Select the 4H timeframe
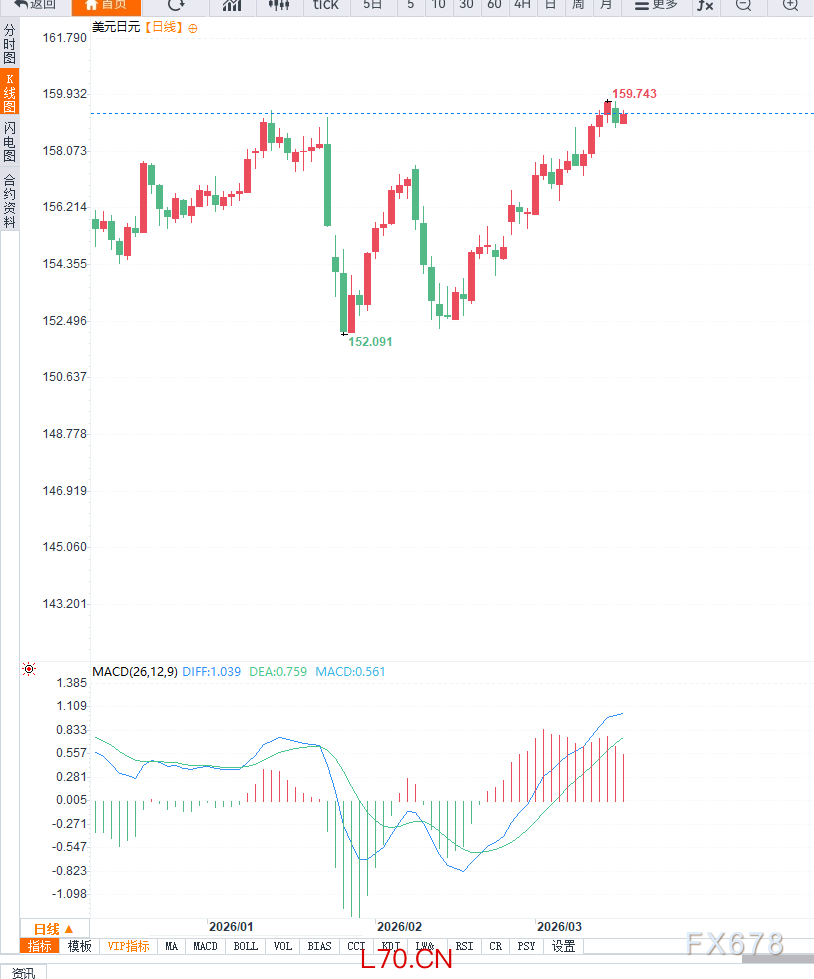This screenshot has width=814, height=979. [x=522, y=5]
